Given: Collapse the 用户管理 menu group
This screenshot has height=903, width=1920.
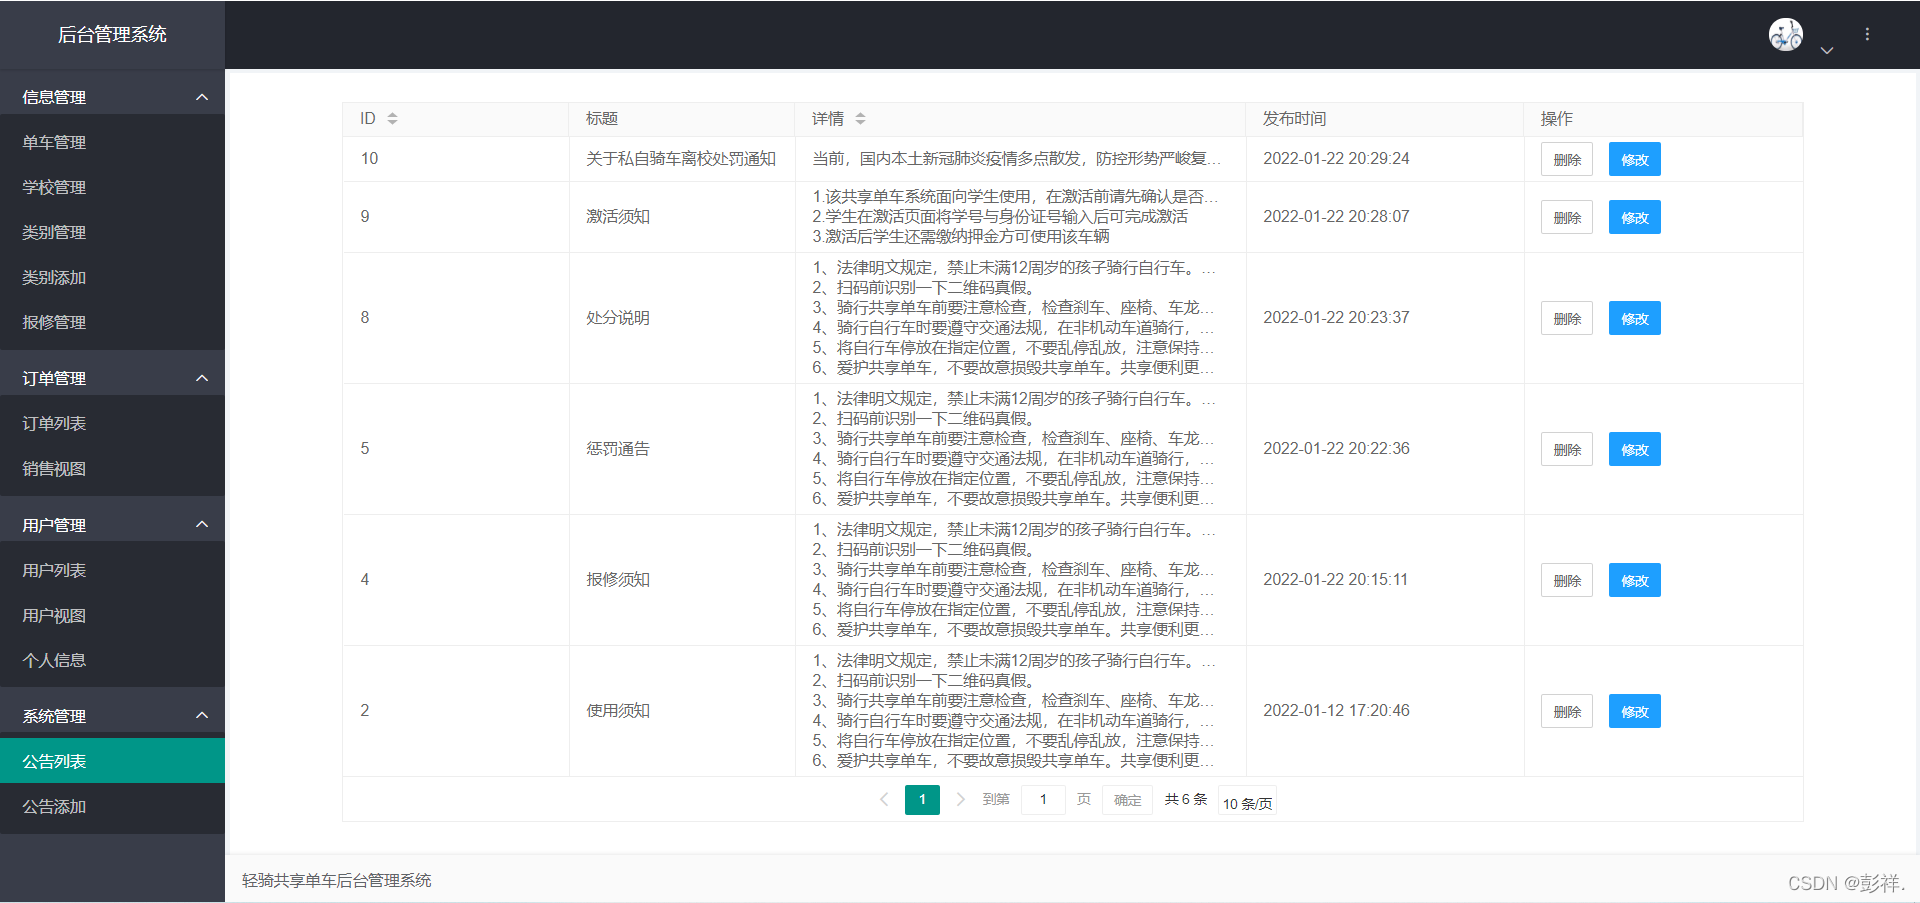Looking at the screenshot, I should (112, 525).
